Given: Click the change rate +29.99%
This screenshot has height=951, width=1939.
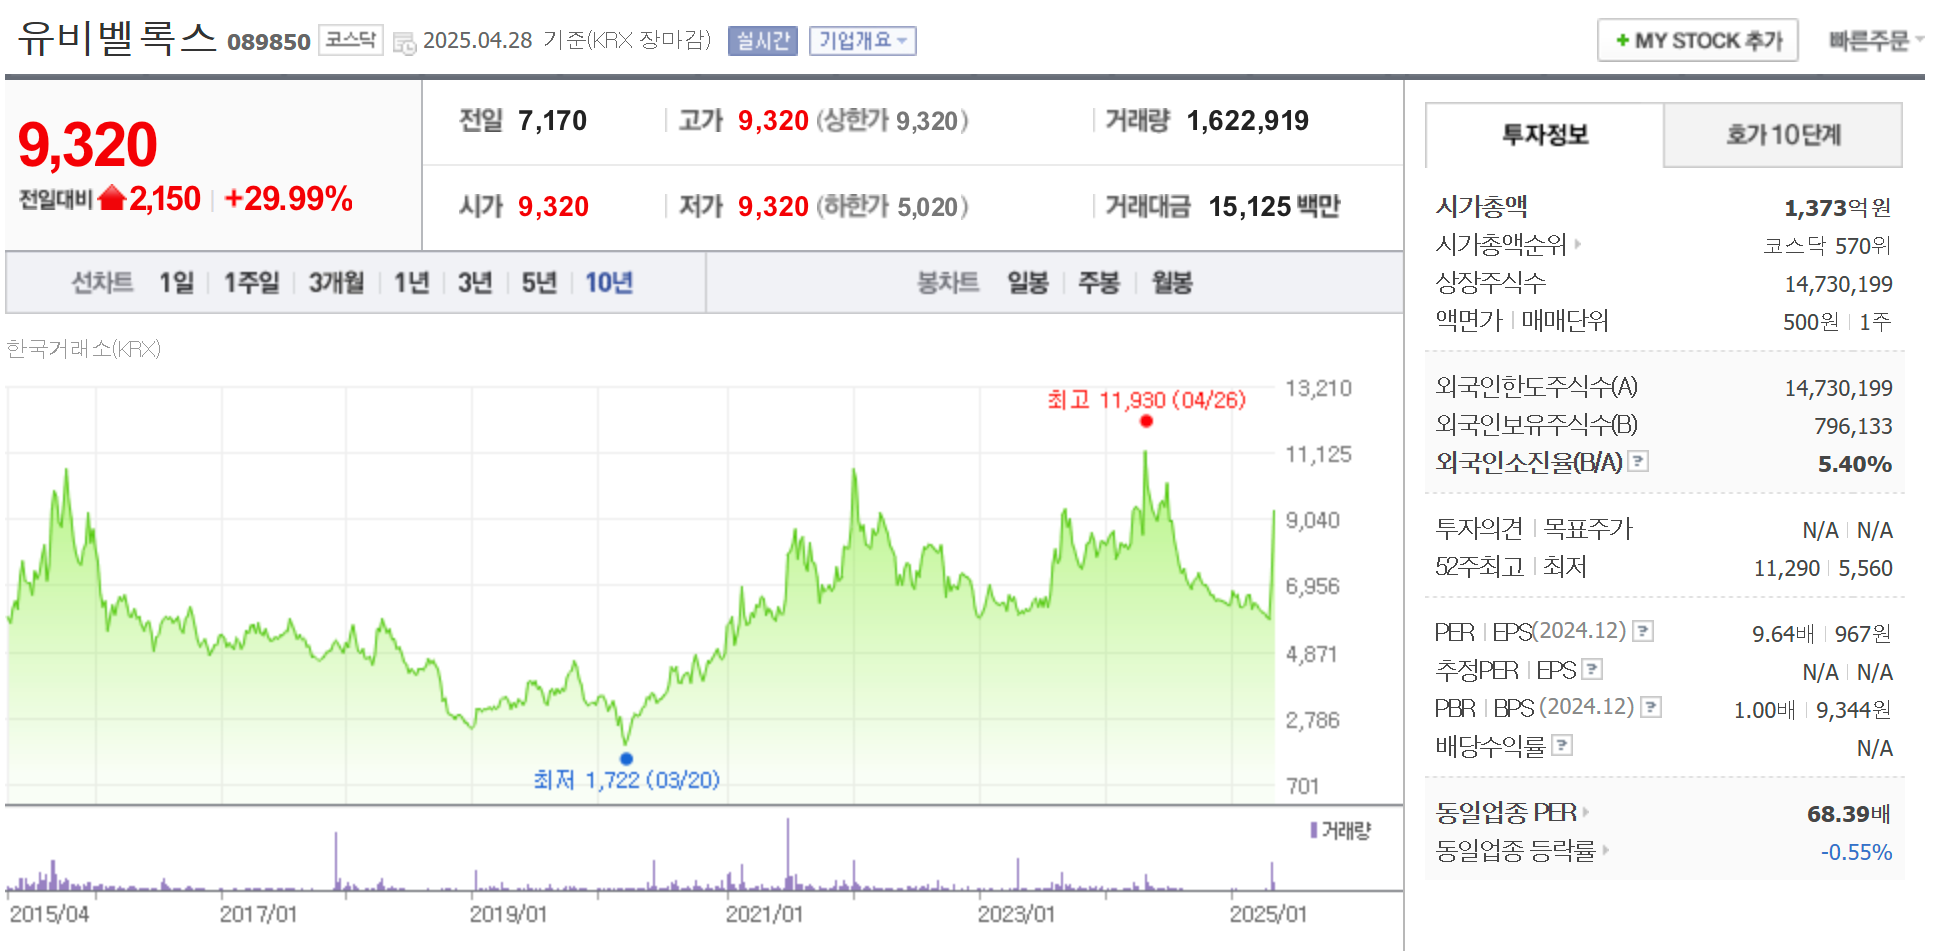Looking at the screenshot, I should tap(288, 198).
